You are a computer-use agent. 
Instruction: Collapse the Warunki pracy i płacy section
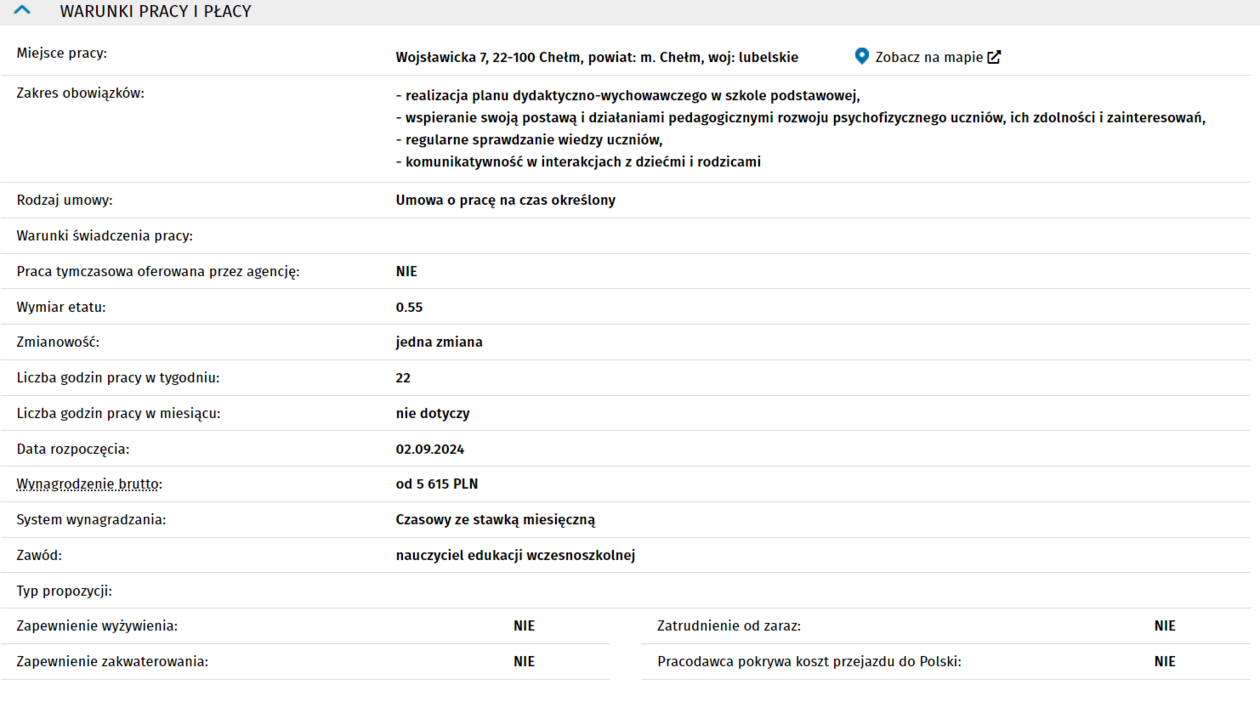point(22,11)
